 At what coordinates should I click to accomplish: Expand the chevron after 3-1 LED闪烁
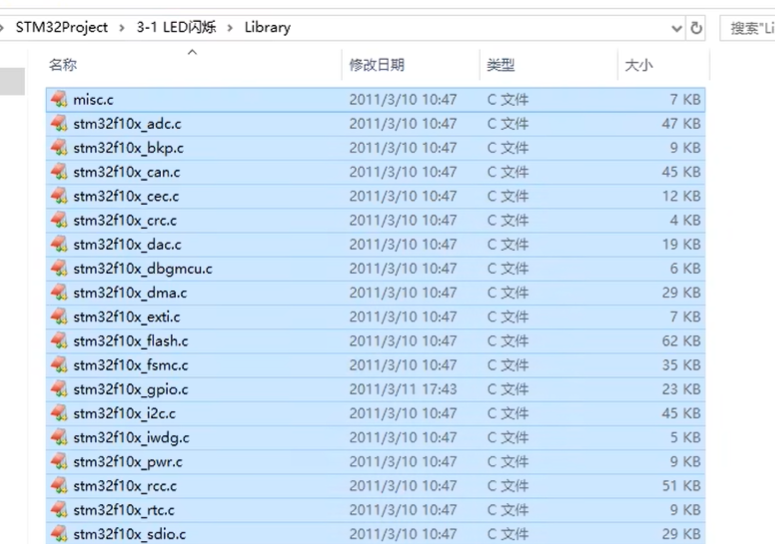pos(230,28)
